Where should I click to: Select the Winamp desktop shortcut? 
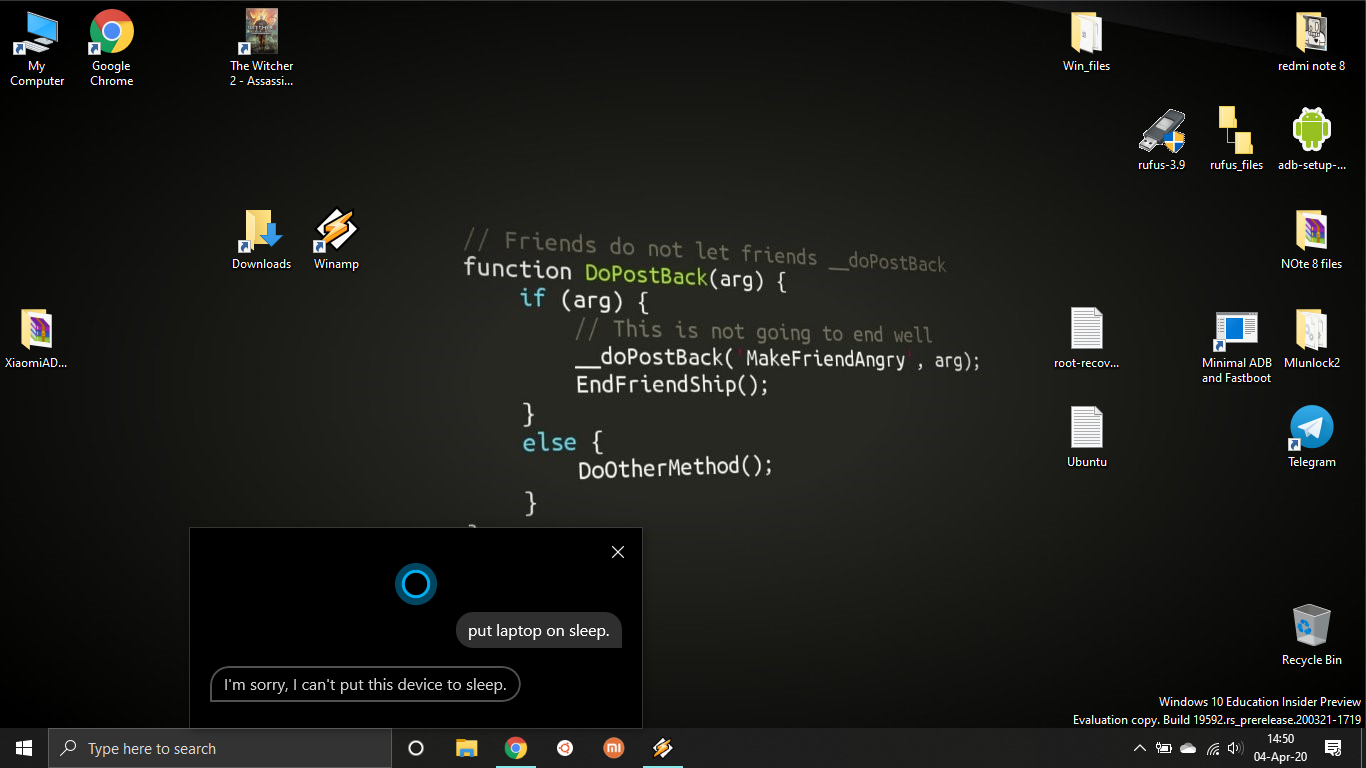click(336, 239)
